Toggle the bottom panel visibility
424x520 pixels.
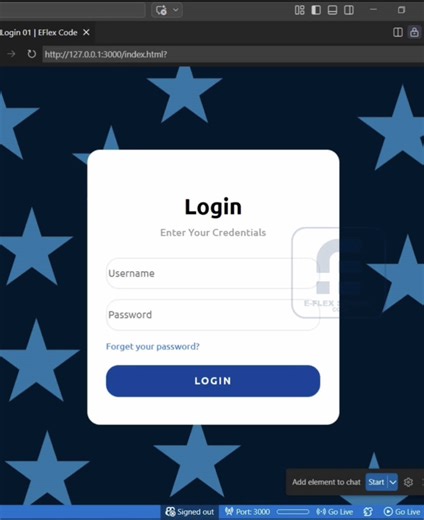click(332, 10)
